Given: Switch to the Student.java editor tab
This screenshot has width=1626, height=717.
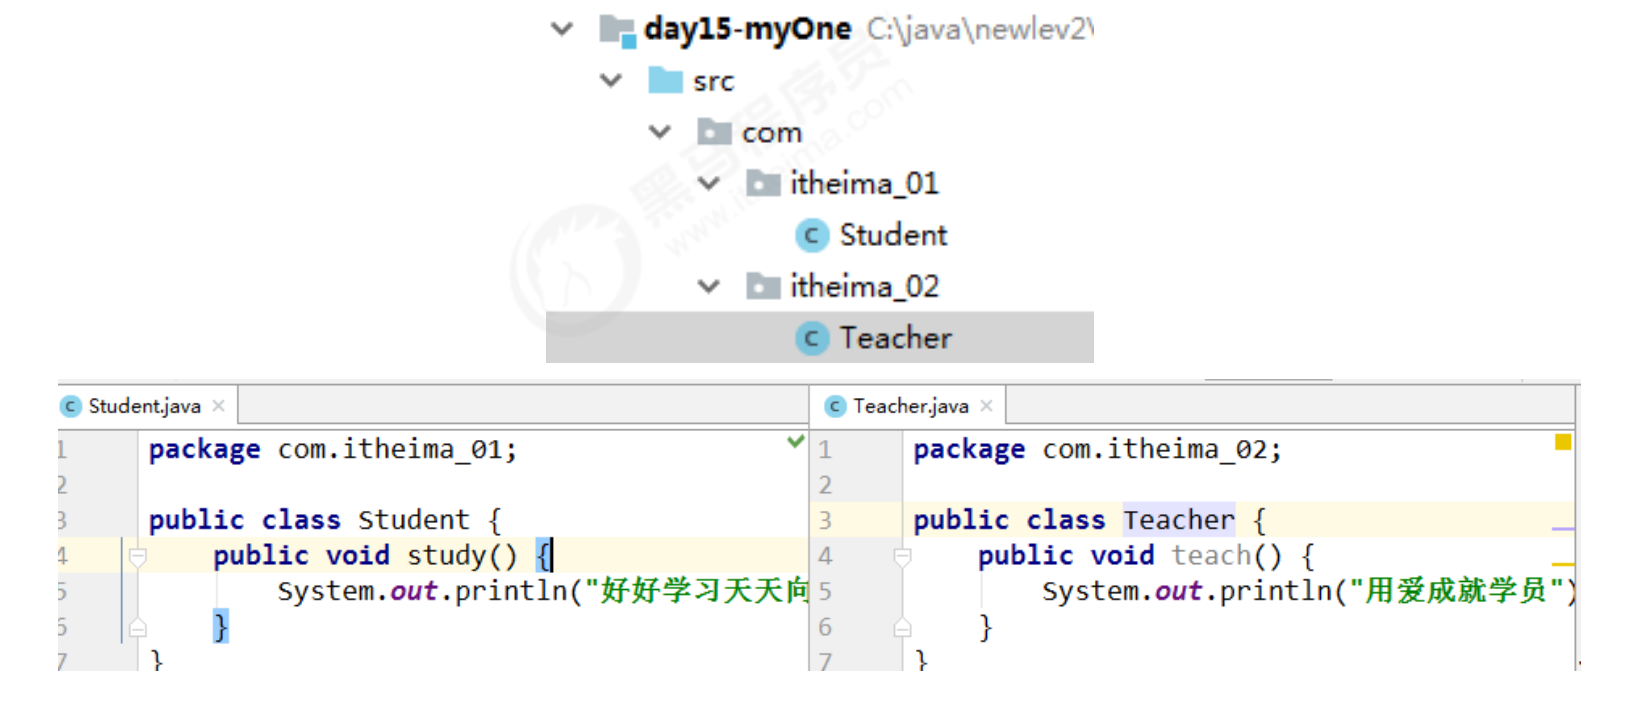Looking at the screenshot, I should [143, 406].
